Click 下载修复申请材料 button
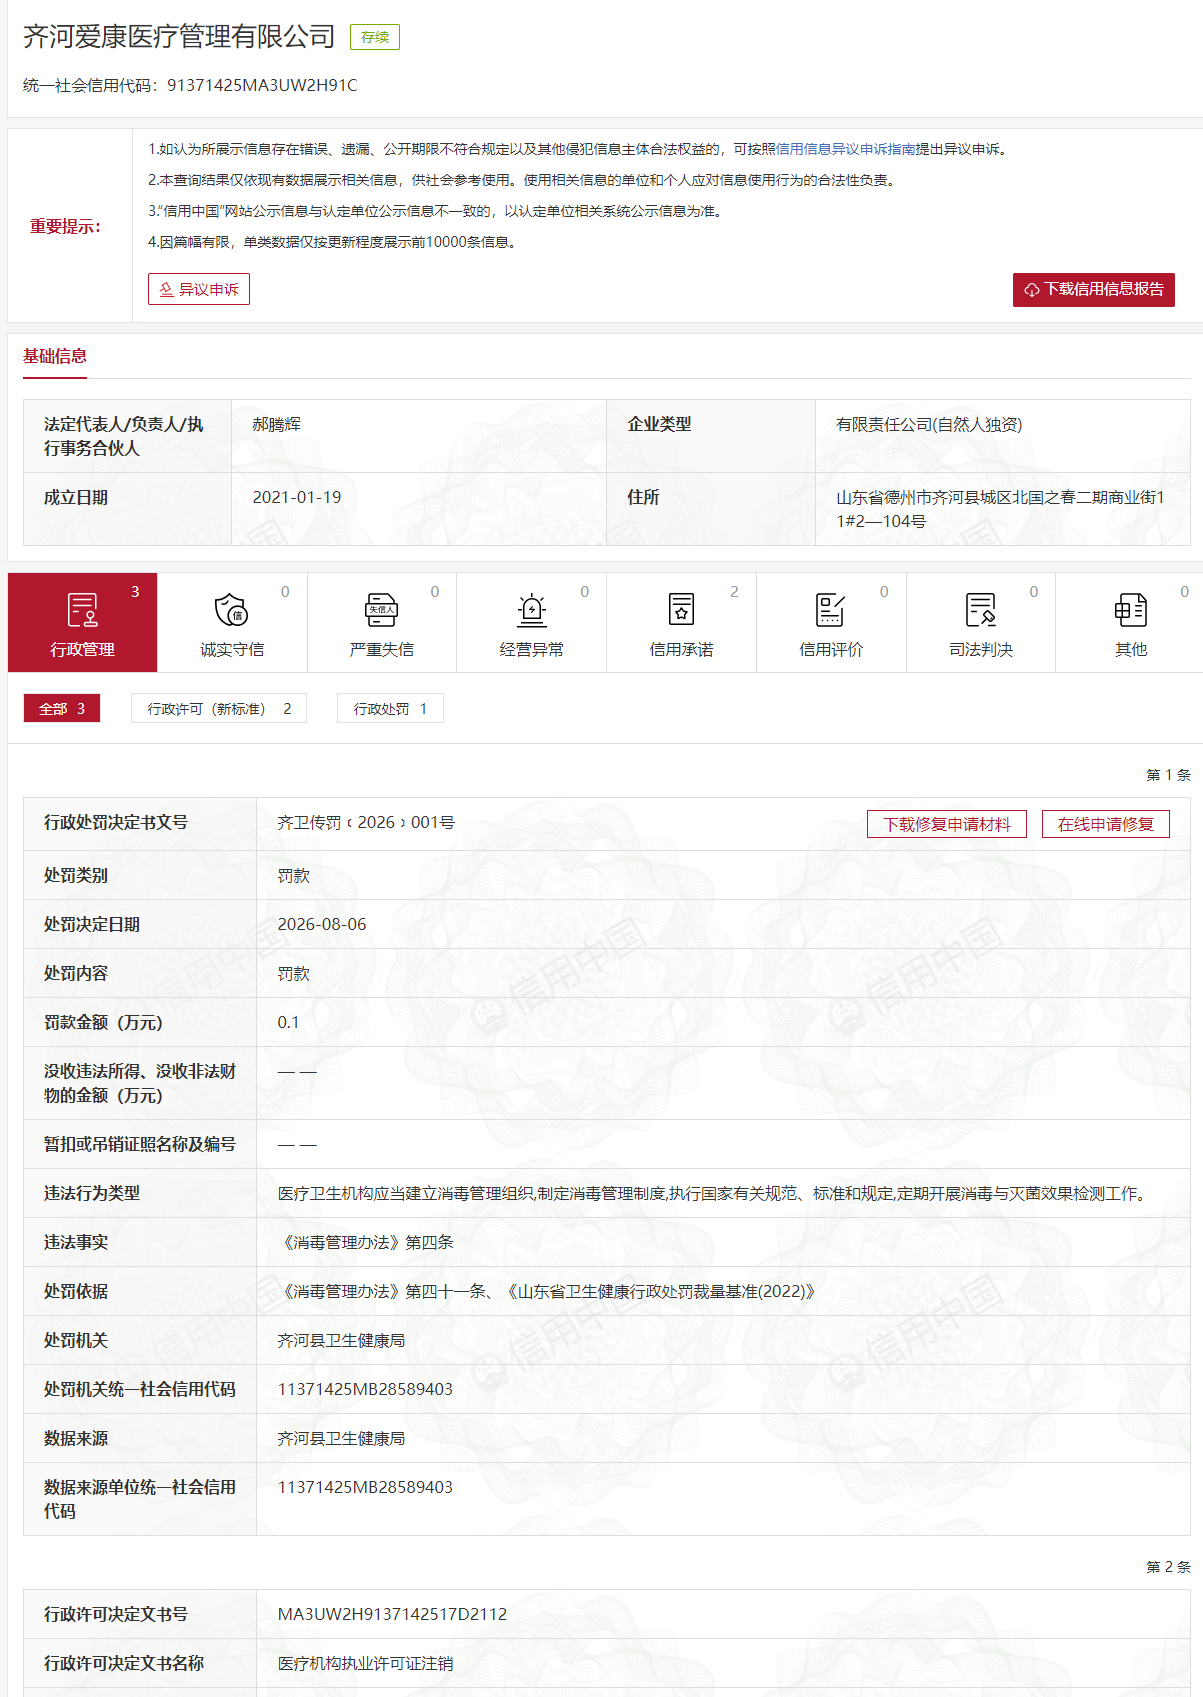The image size is (1203, 1697). tap(947, 824)
